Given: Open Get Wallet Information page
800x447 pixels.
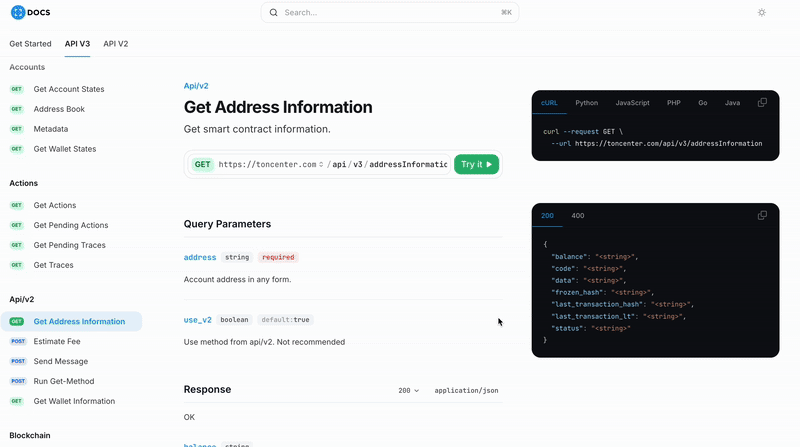Looking at the screenshot, I should pyautogui.click(x=74, y=401).
